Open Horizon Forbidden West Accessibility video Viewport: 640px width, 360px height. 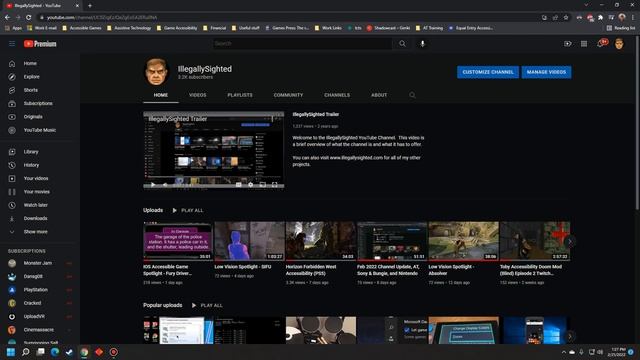pos(320,241)
